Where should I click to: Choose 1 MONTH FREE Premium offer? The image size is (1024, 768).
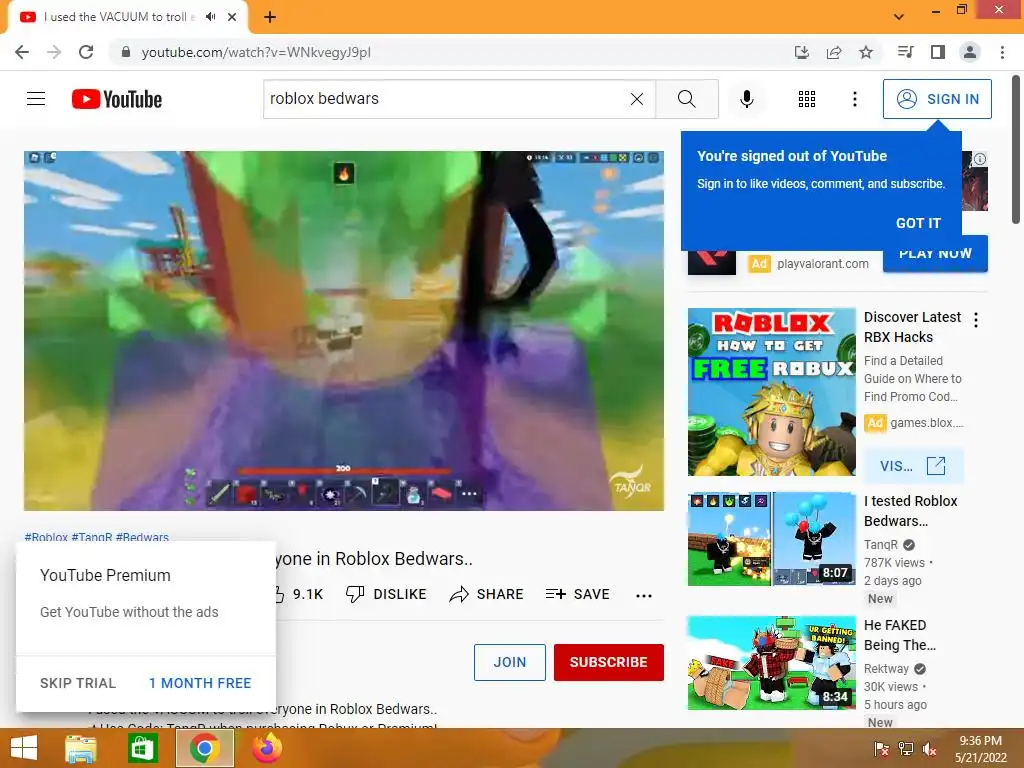coord(200,683)
